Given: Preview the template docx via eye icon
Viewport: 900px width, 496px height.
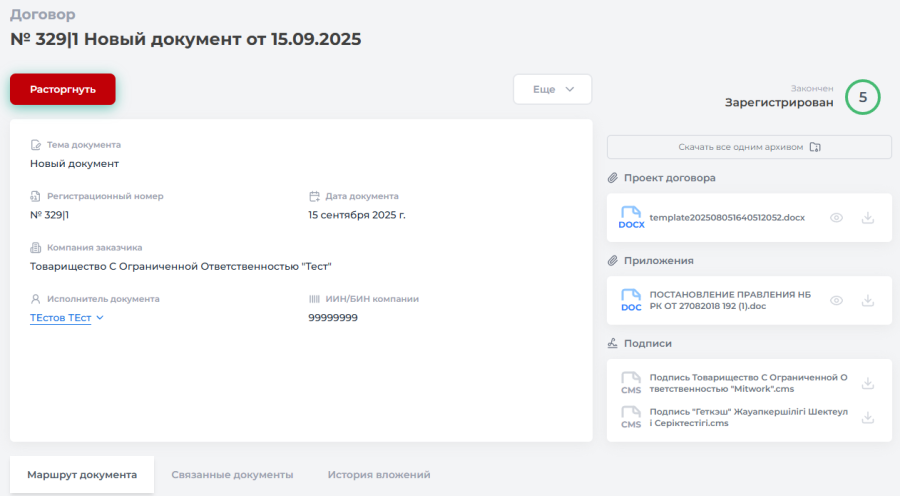Looking at the screenshot, I should click(837, 217).
